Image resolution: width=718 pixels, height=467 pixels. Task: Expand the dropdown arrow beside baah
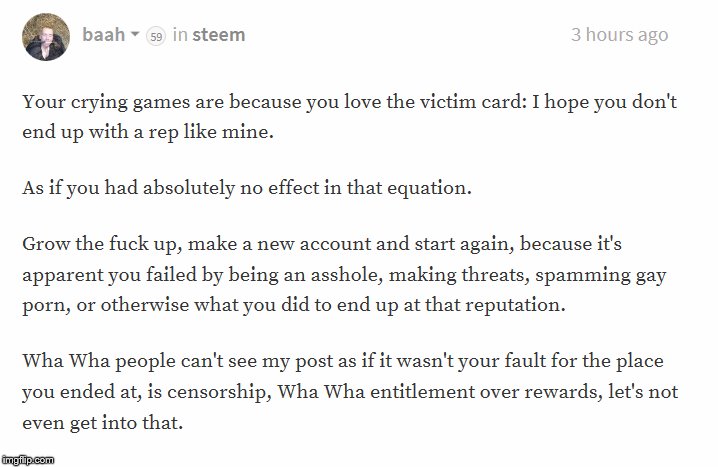pos(135,34)
